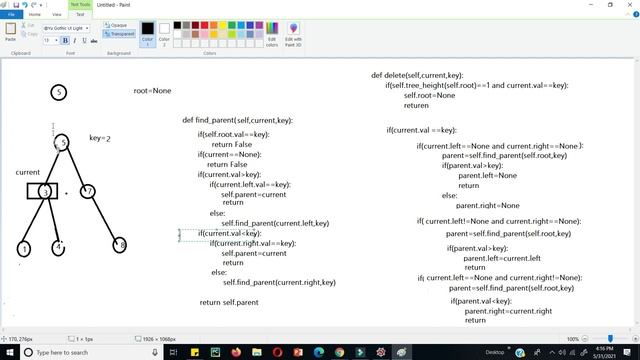Click 'return self.parent' text on canvas
Viewport: 640px width, 360px height.
pyautogui.click(x=229, y=302)
